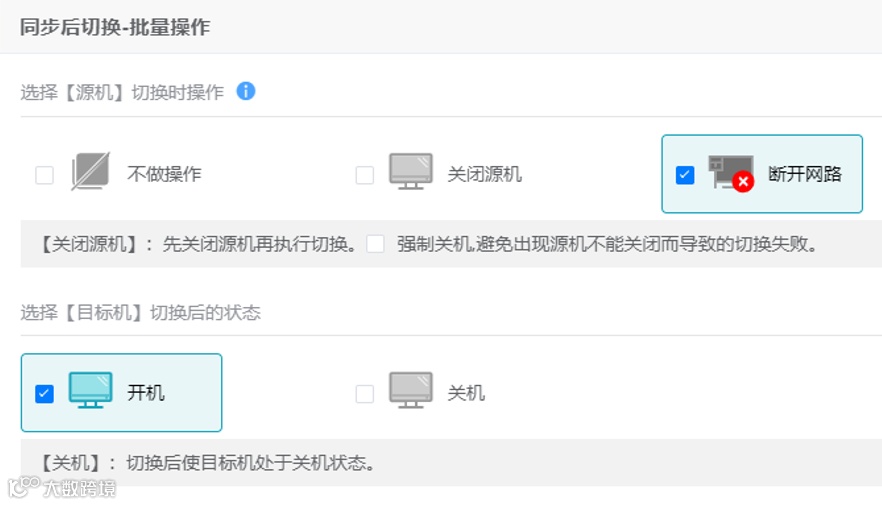Image resolution: width=882 pixels, height=505 pixels.
Task: Click the 大数跨境 watermark logo
Action: (62, 488)
